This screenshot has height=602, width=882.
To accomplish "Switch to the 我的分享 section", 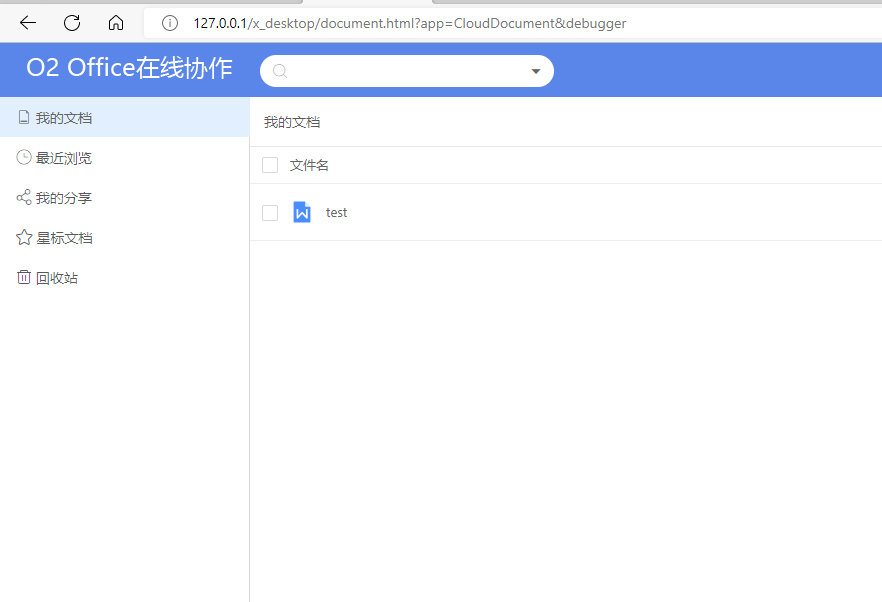I will pos(63,197).
